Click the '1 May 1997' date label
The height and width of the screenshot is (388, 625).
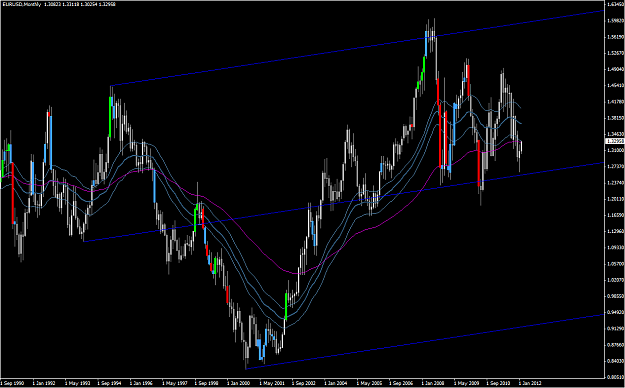(174, 383)
